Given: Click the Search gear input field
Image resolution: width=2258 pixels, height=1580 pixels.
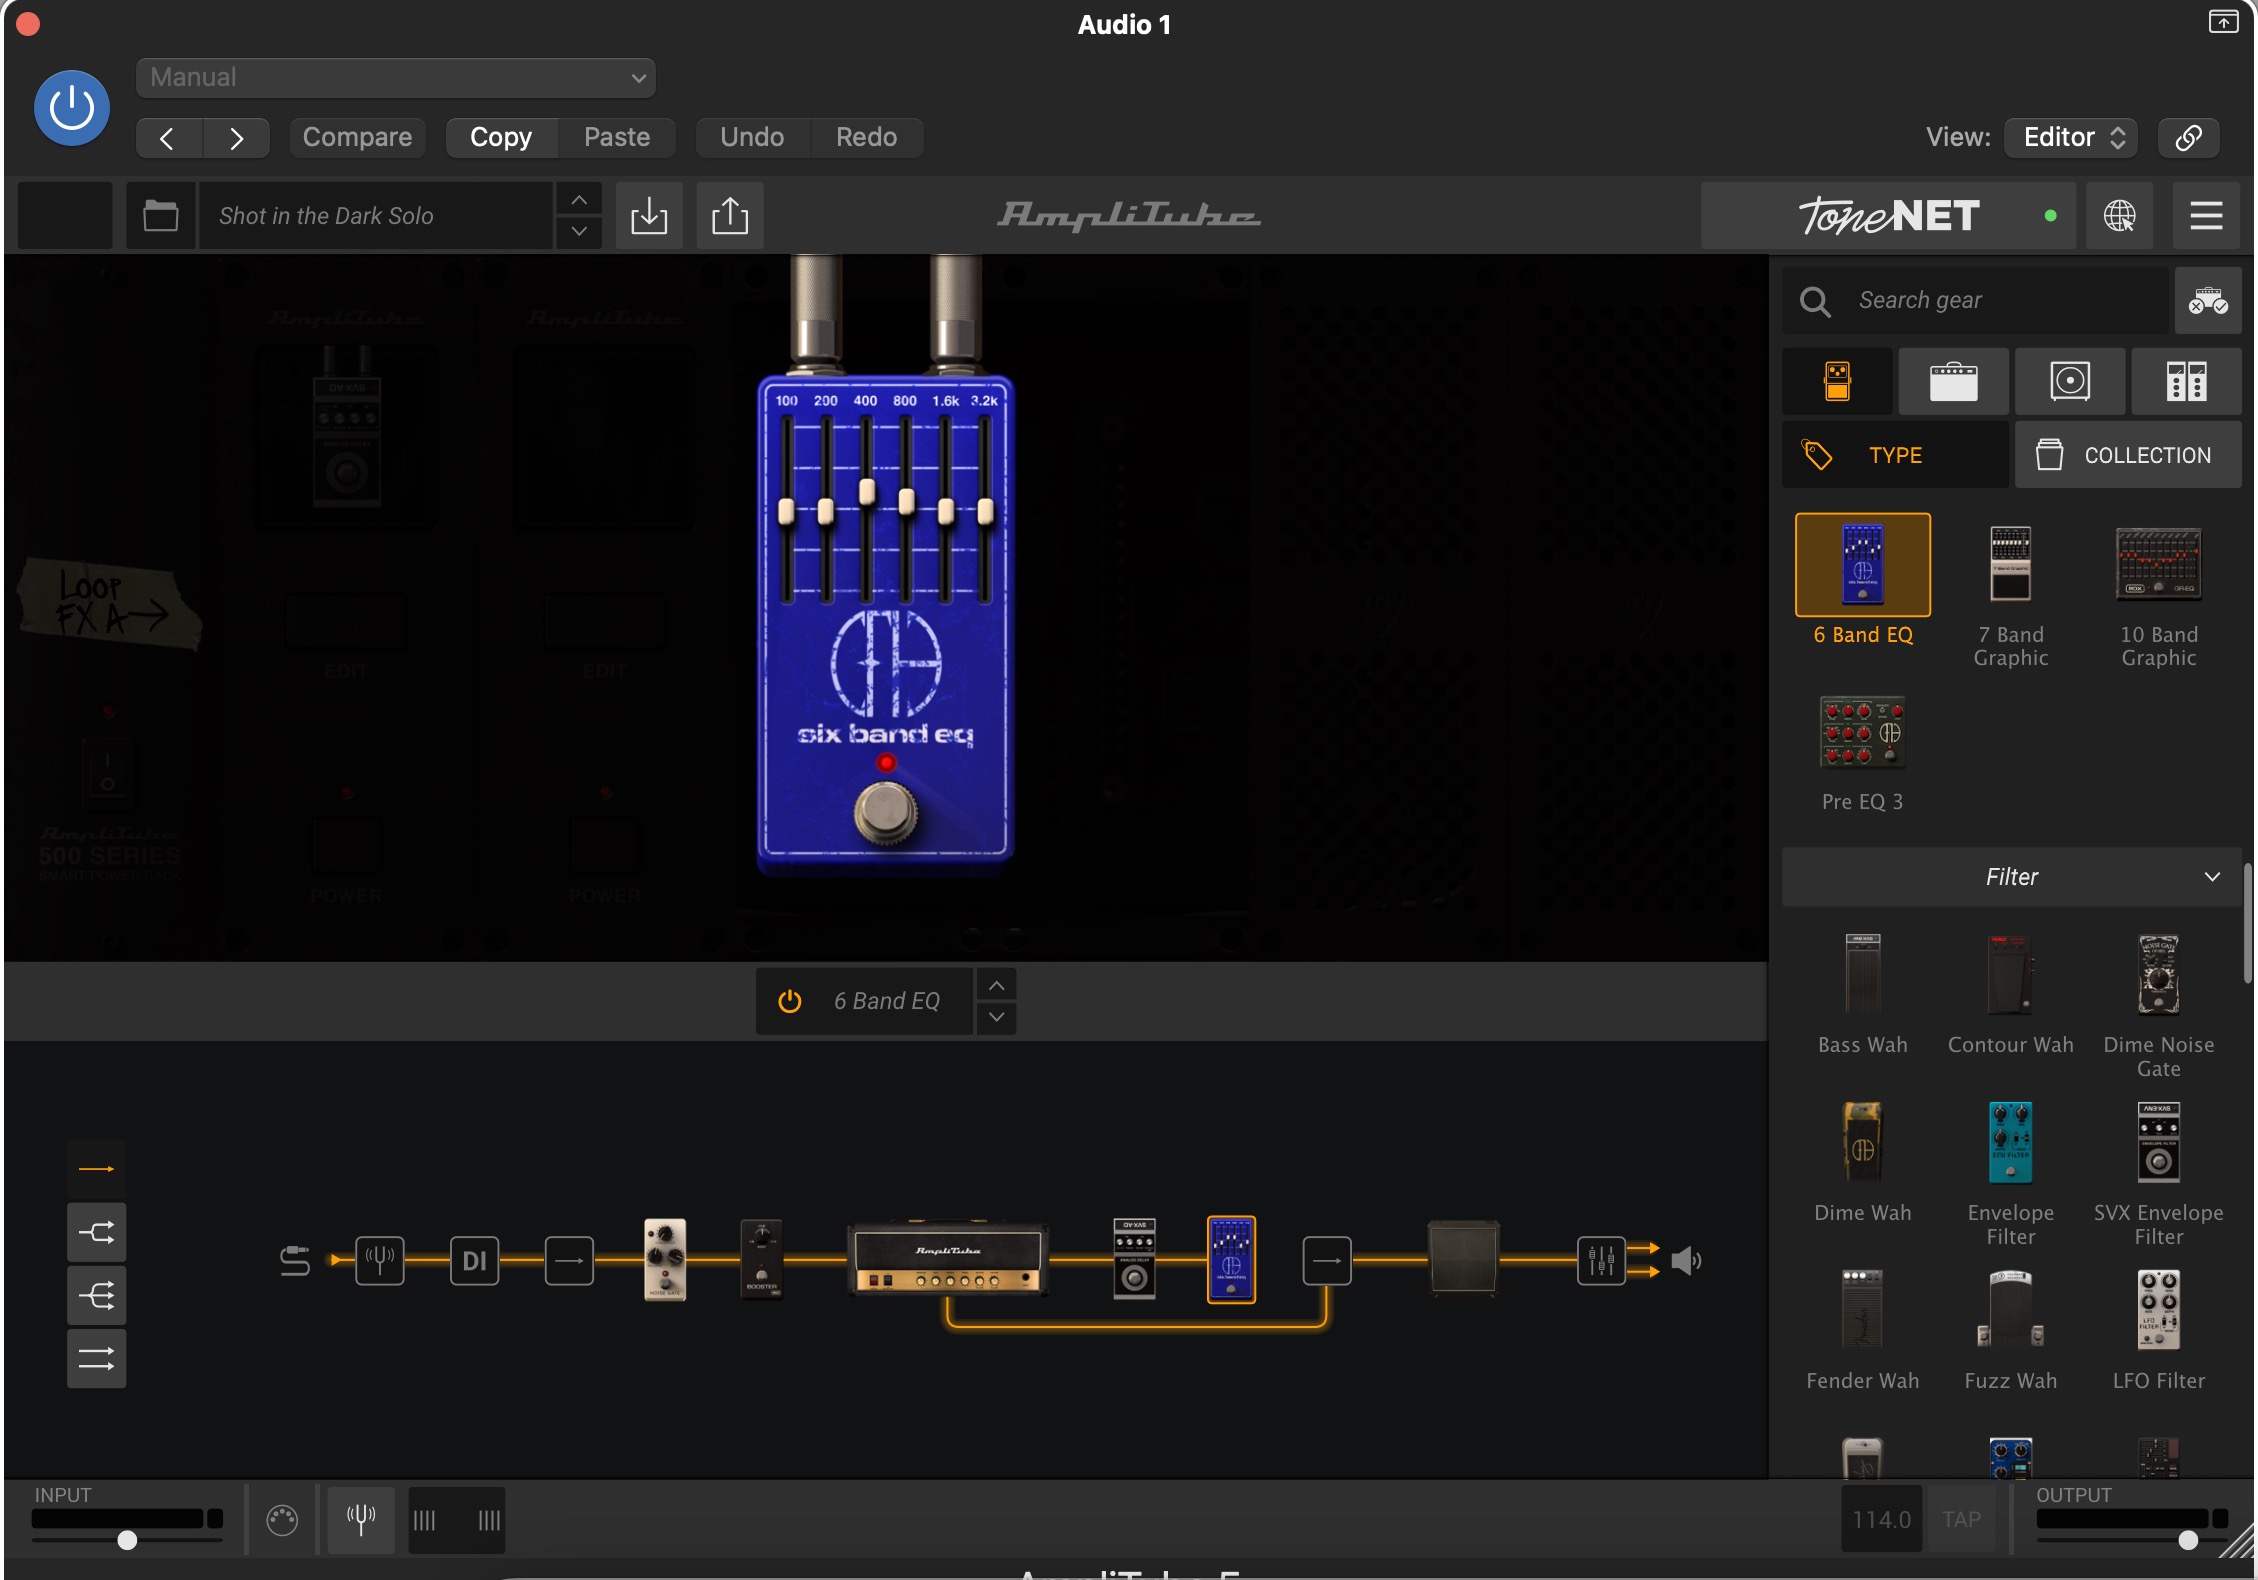Looking at the screenshot, I should click(x=1976, y=300).
